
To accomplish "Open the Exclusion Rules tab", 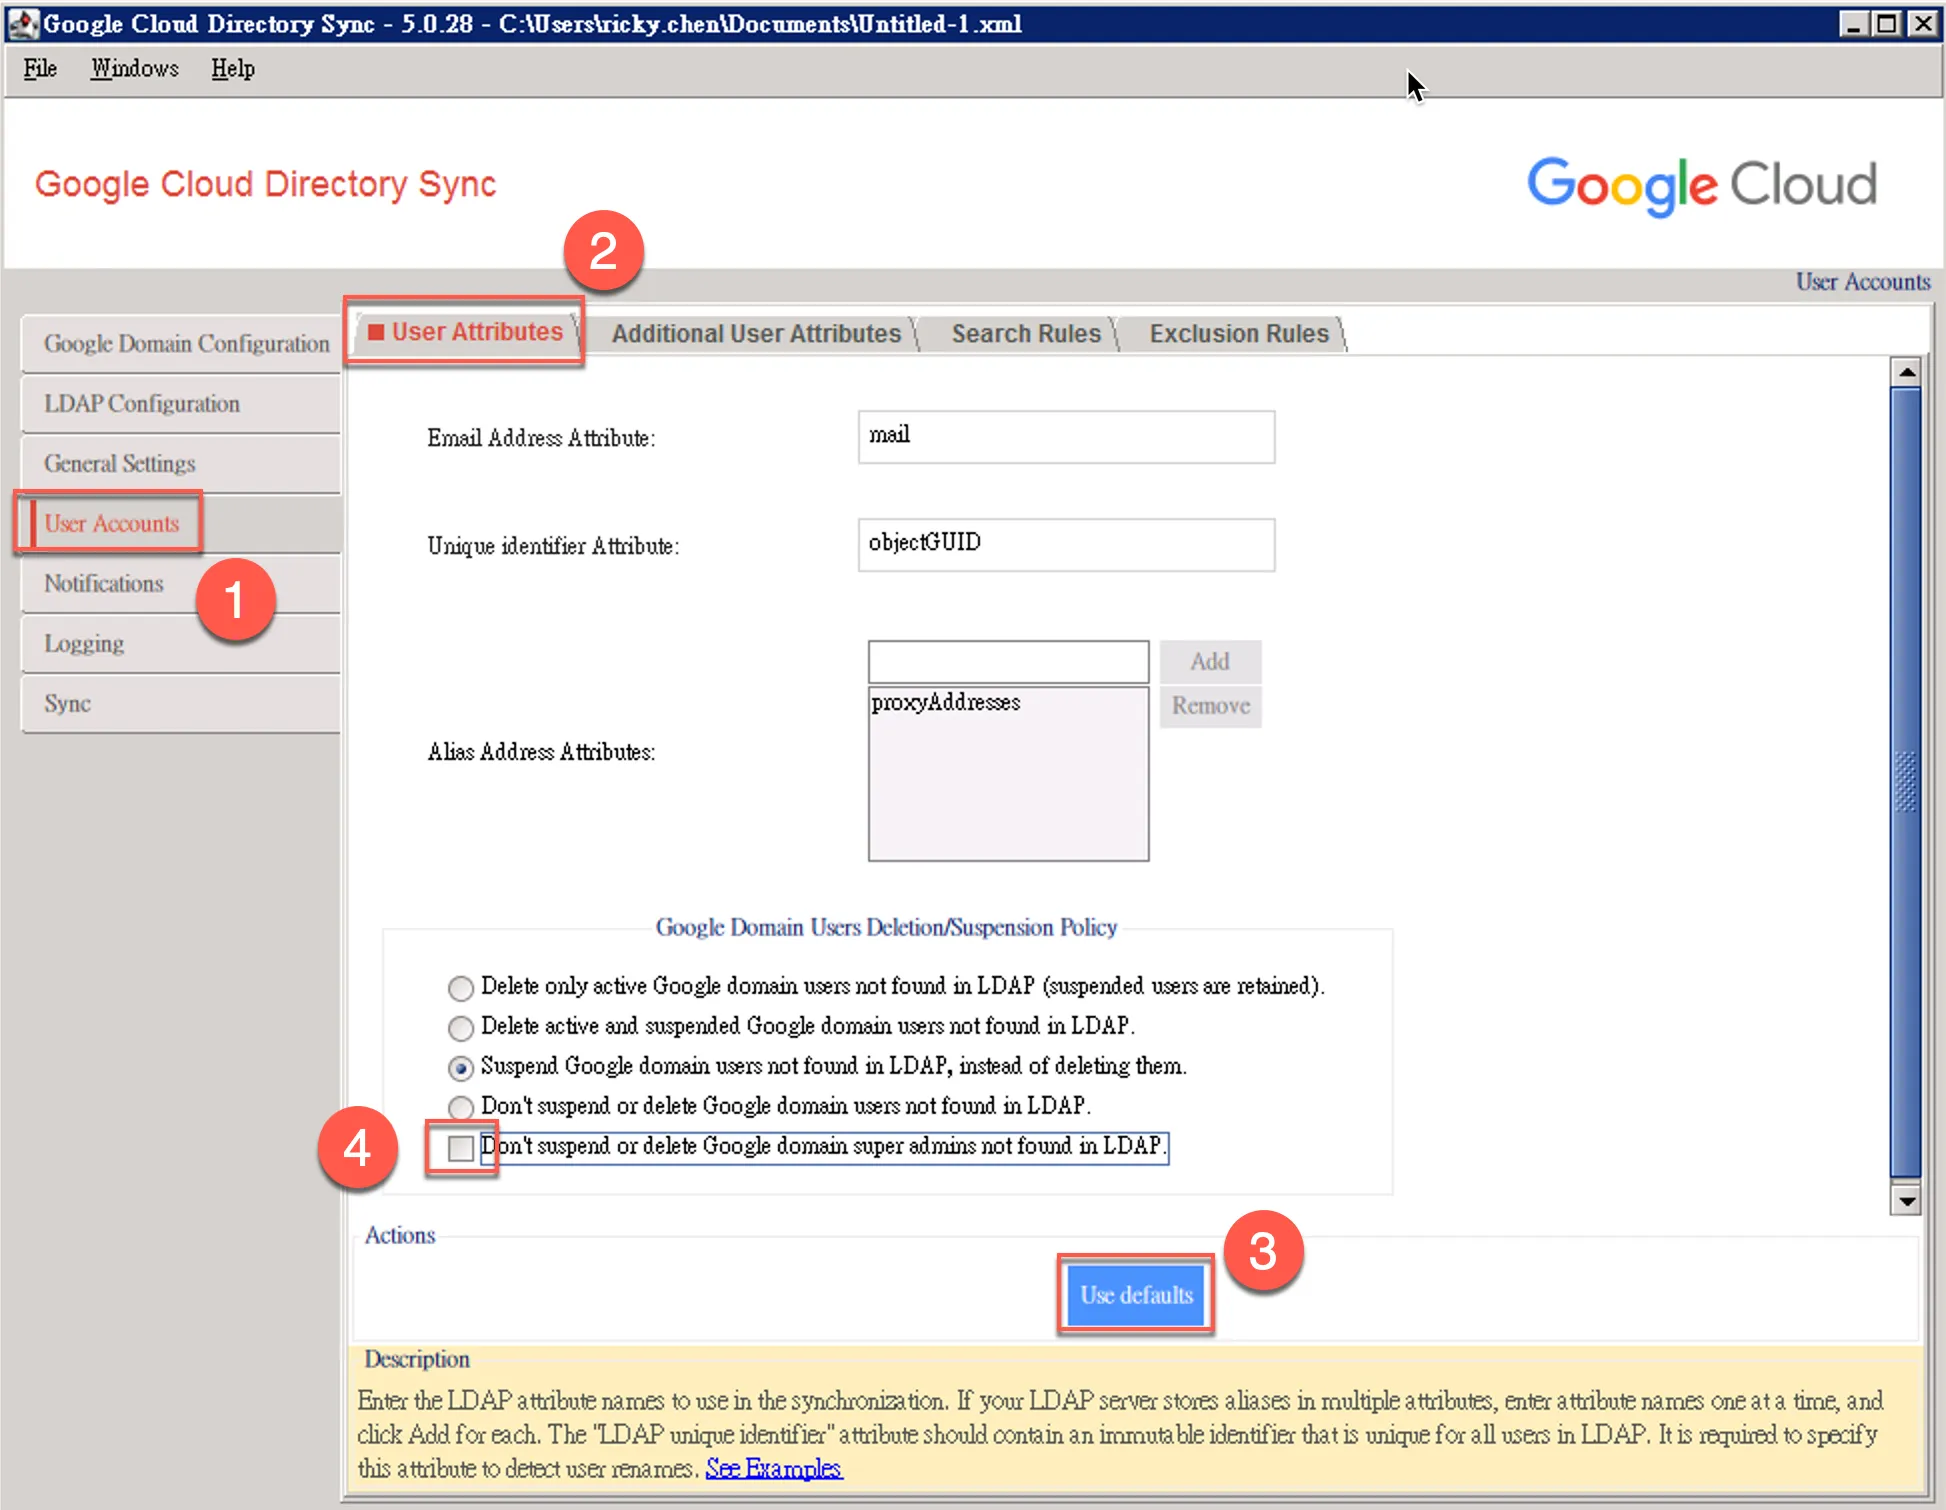I will (x=1239, y=334).
